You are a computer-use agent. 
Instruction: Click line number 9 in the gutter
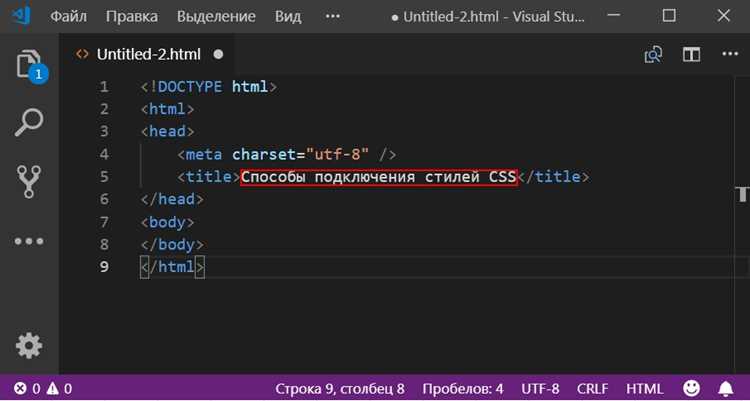pyautogui.click(x=104, y=267)
